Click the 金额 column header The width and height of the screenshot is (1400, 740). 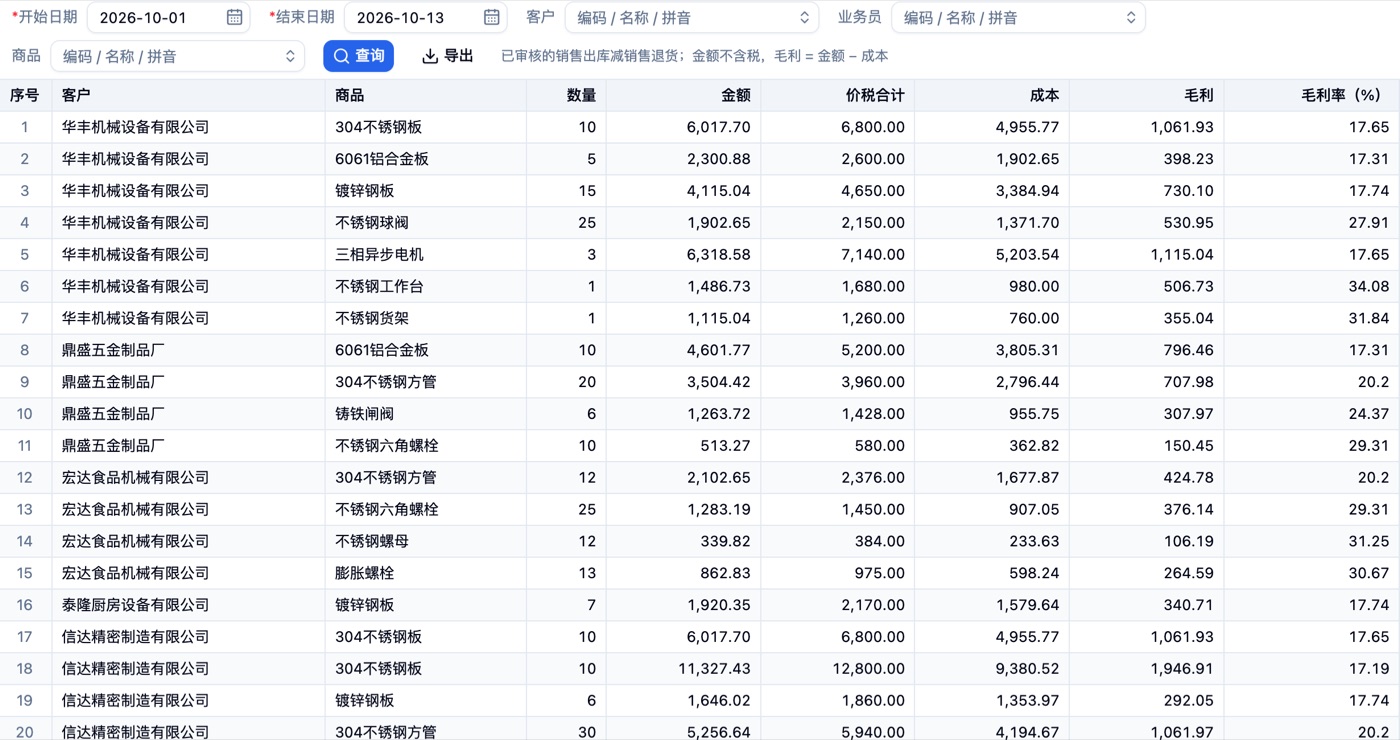683,95
